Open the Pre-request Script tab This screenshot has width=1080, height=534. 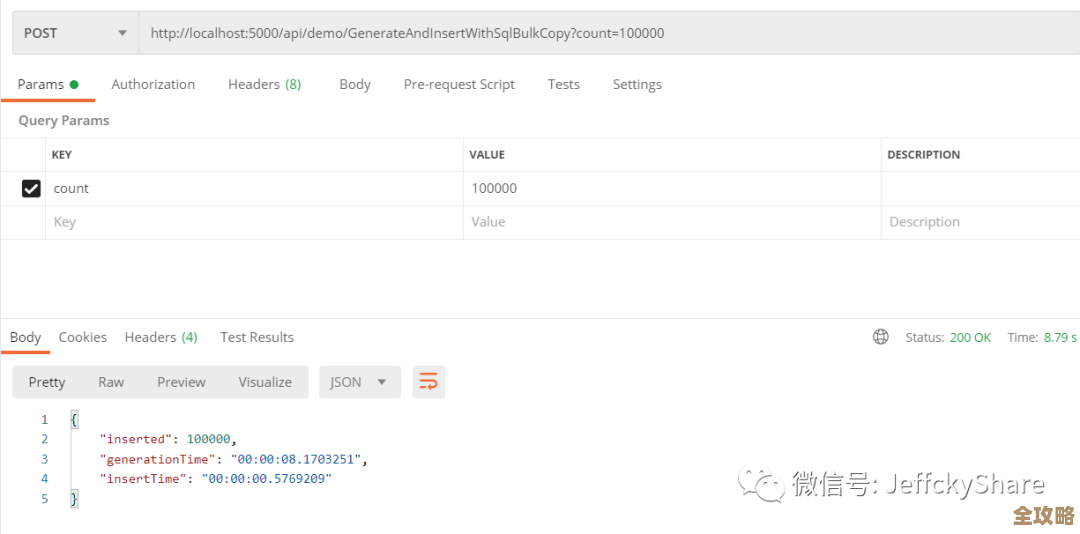pos(459,84)
